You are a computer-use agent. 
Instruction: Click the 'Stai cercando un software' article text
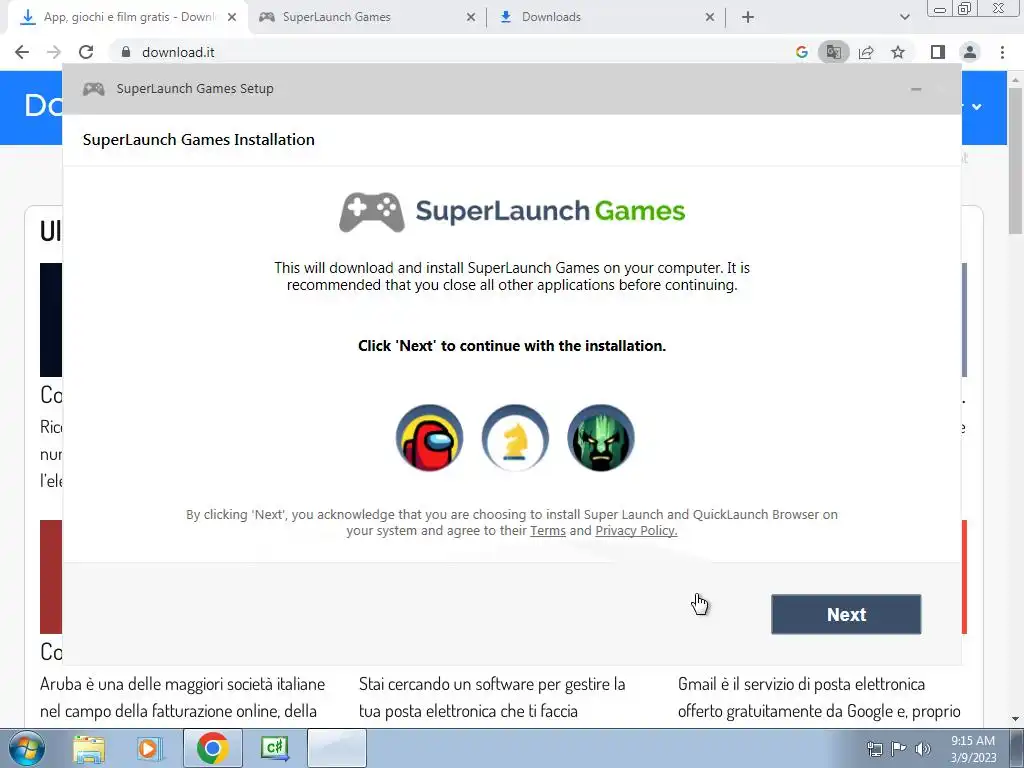click(x=492, y=697)
